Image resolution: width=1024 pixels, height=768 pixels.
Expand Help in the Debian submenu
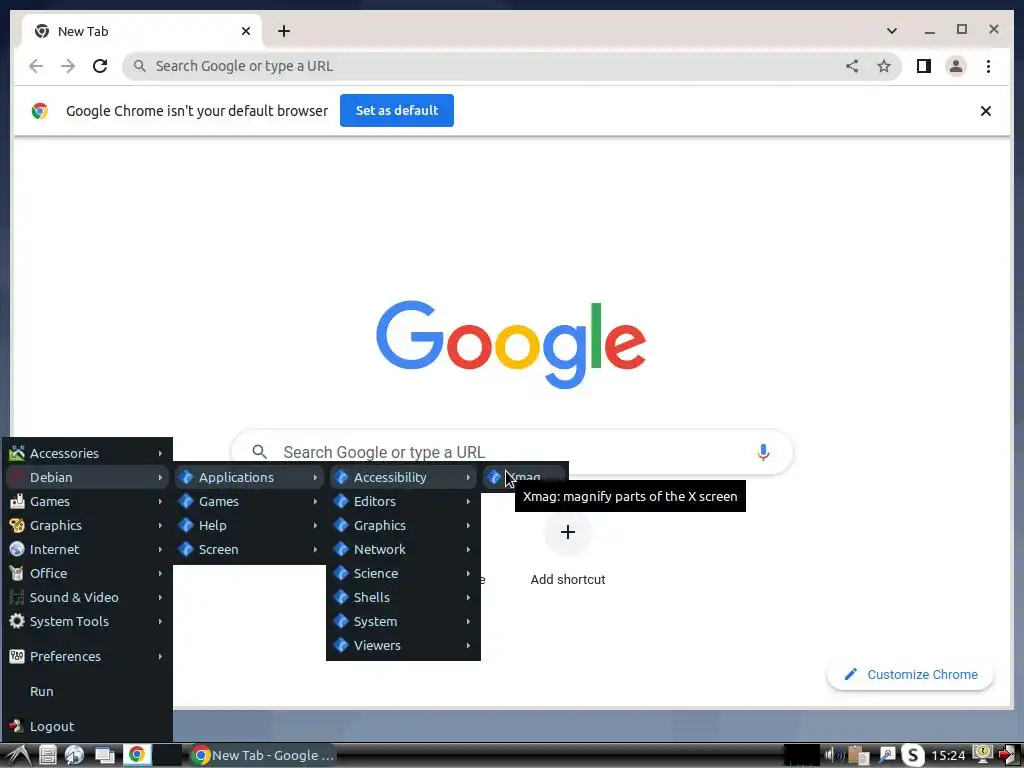249,525
